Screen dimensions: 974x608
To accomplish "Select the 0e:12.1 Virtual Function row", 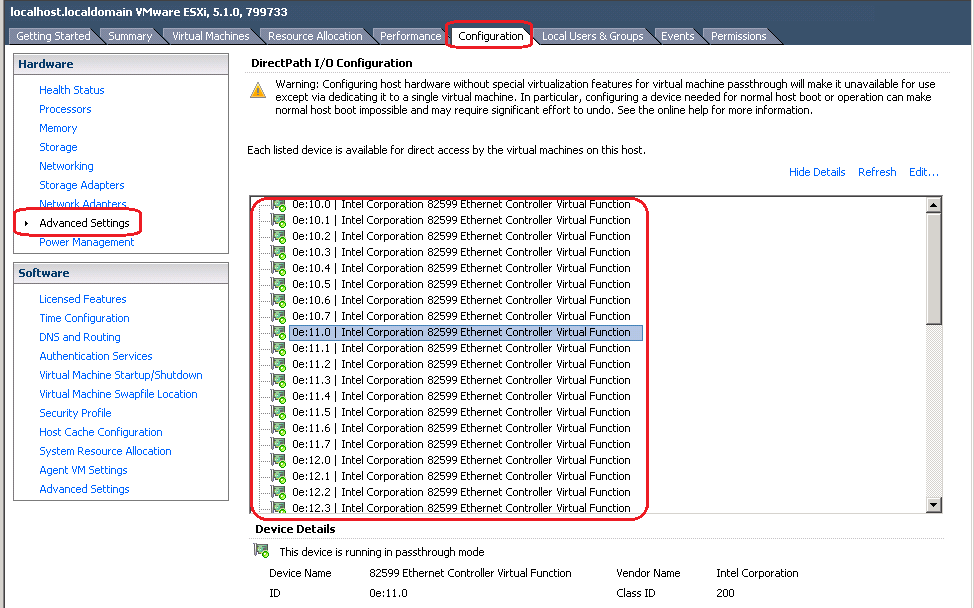I will click(x=461, y=477).
